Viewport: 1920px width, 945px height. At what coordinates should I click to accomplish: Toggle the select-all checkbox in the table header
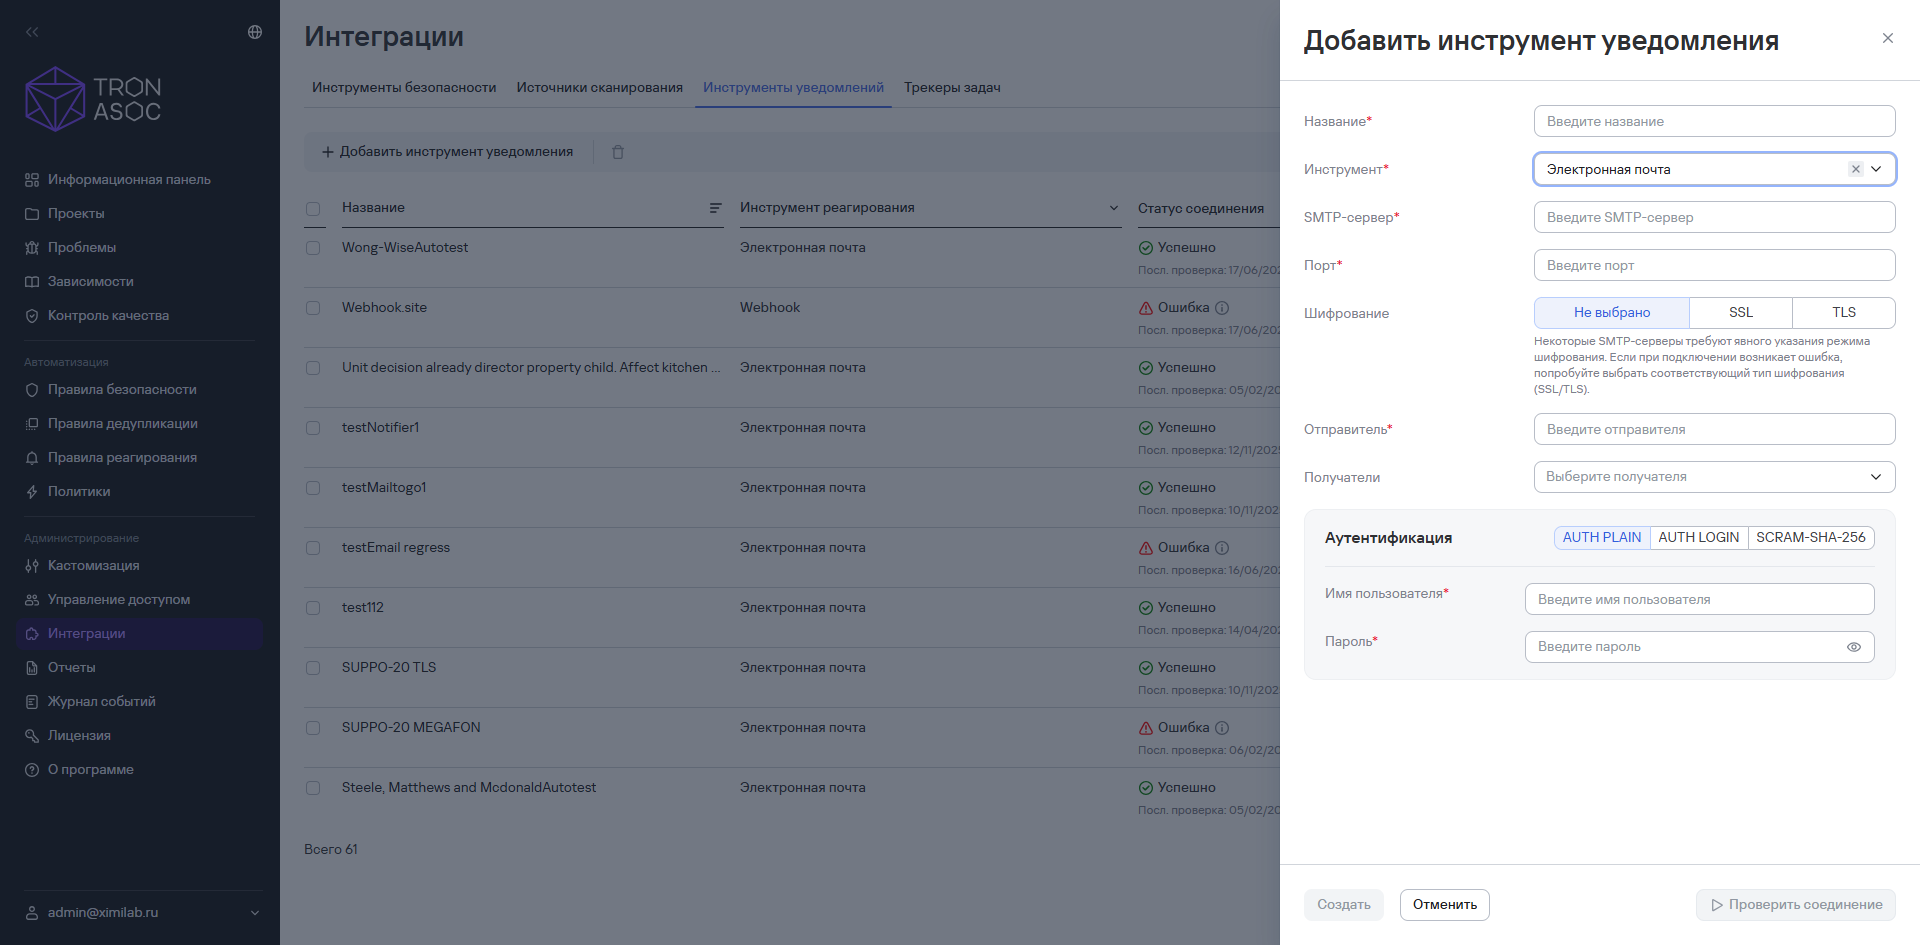coord(313,209)
